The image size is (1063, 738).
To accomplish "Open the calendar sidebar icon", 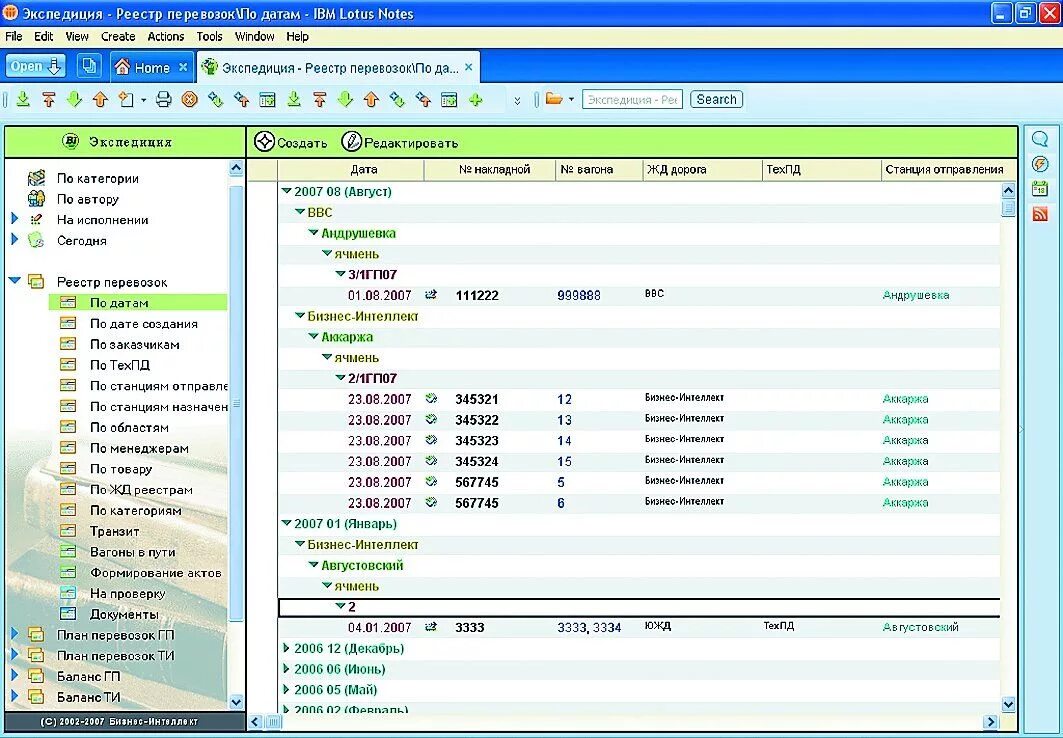I will [x=1040, y=189].
